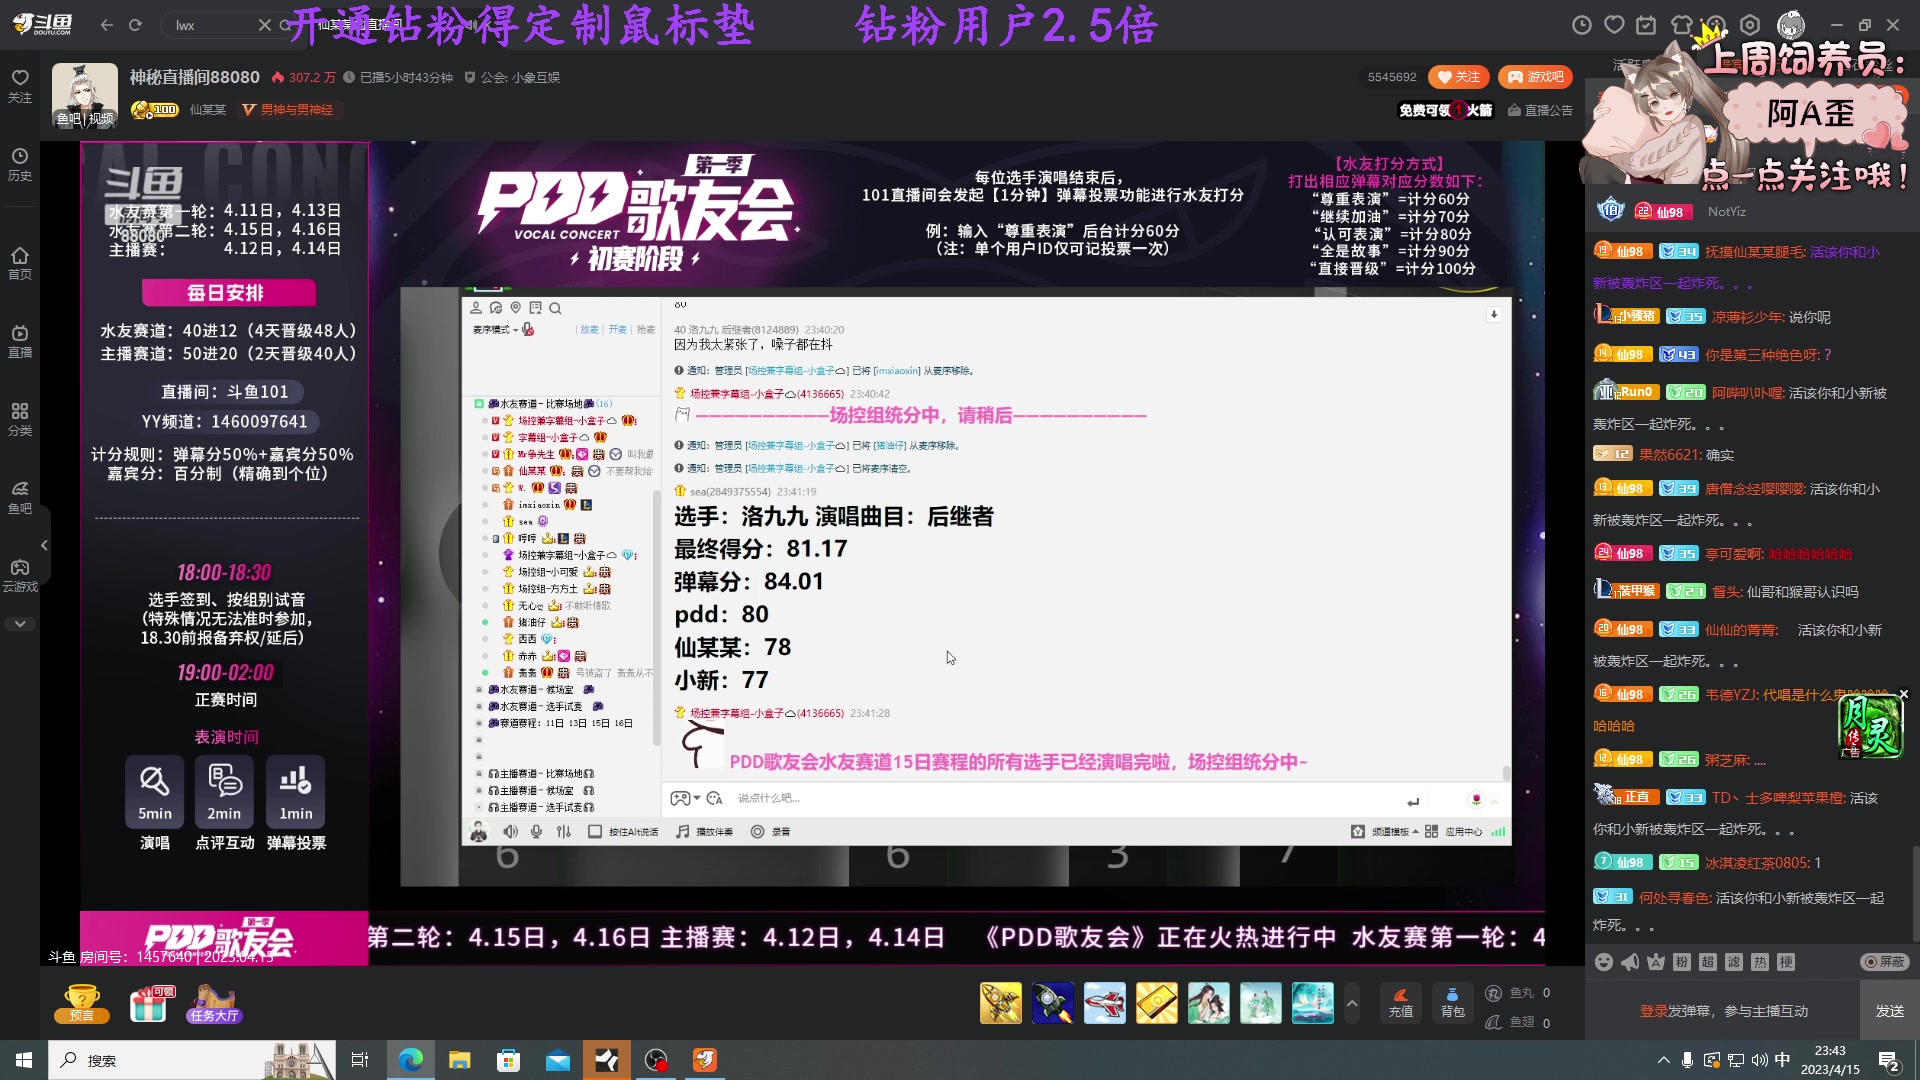Open the Windows notification center
Image resolution: width=1920 pixels, height=1080 pixels.
pos(1889,1060)
